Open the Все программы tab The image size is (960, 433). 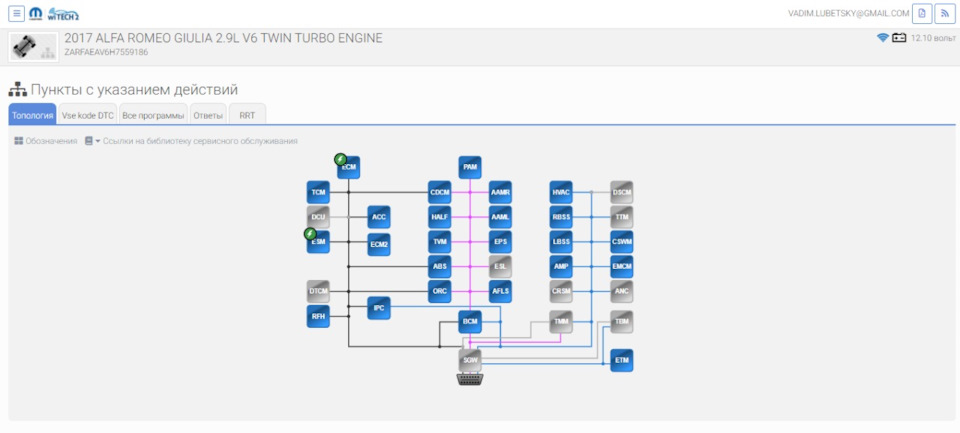coord(153,115)
